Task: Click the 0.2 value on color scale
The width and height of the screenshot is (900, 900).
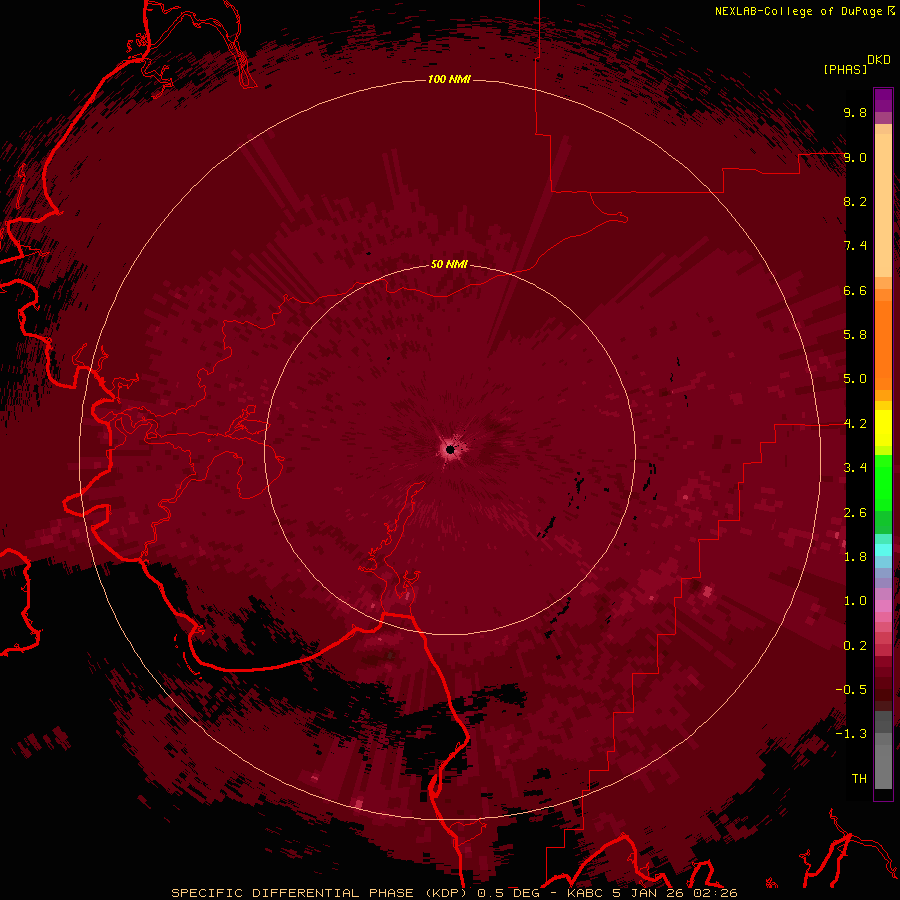Action: (x=855, y=646)
